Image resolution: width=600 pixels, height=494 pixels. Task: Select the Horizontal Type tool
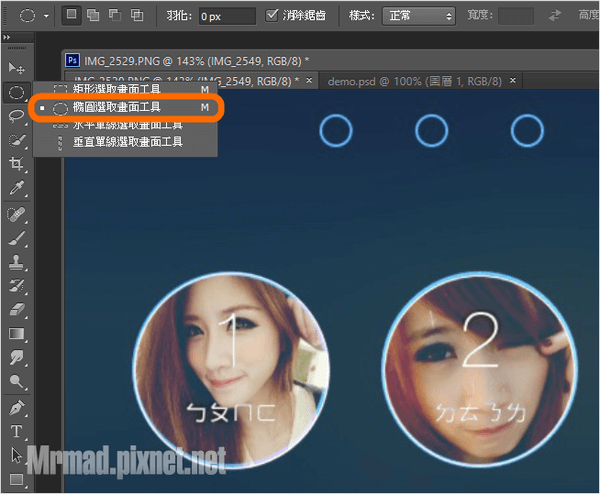tap(17, 431)
